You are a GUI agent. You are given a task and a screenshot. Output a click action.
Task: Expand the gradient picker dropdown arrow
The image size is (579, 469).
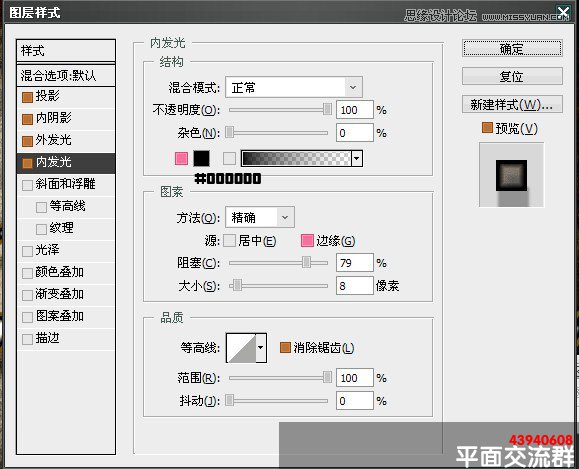357,158
